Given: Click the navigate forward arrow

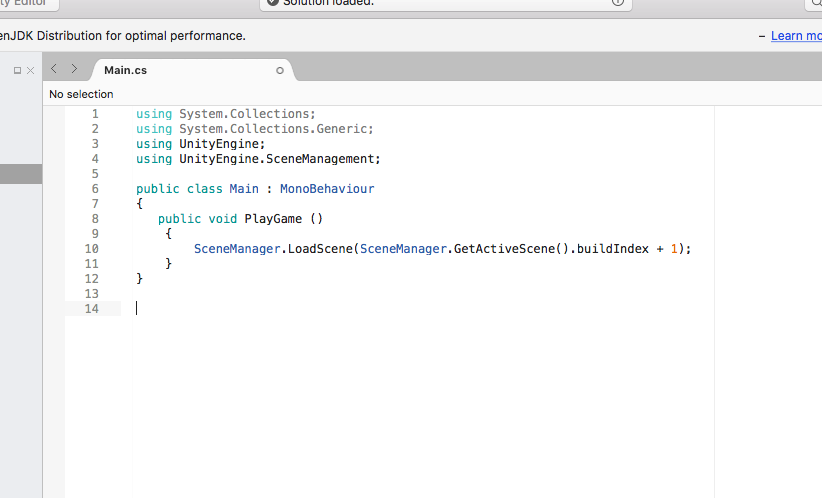Looking at the screenshot, I should 74,69.
